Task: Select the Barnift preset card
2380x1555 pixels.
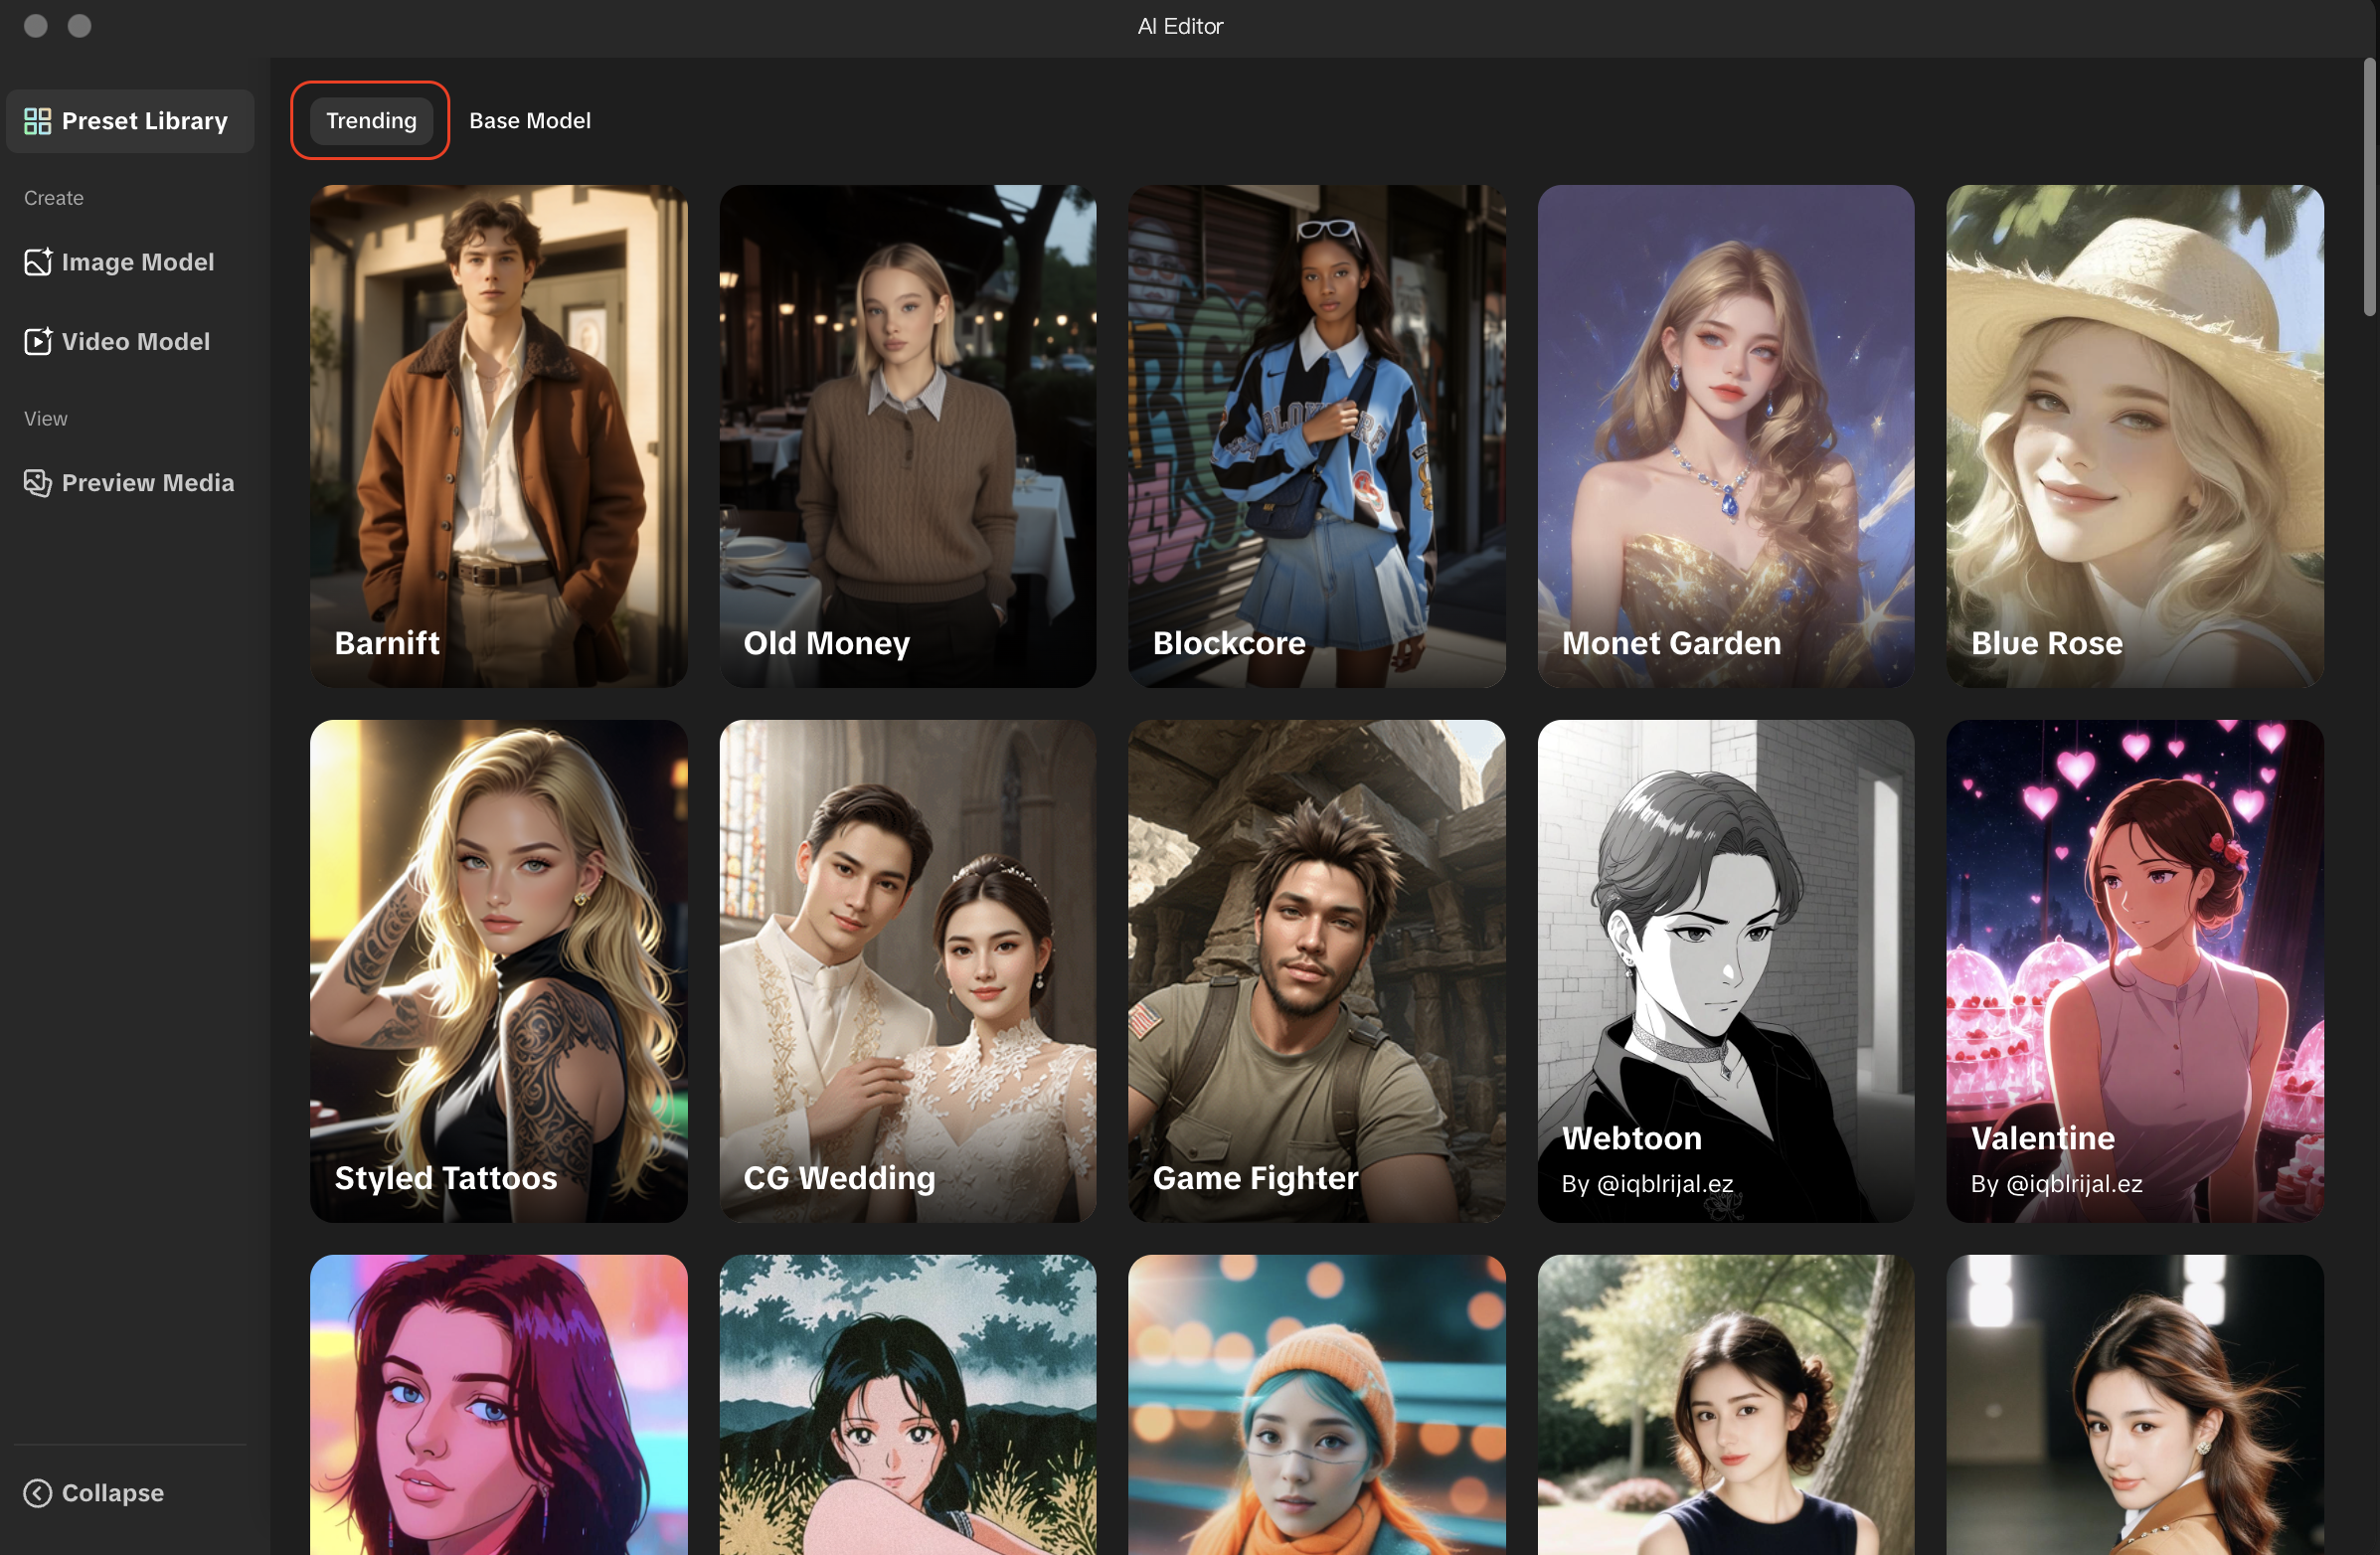Action: click(499, 436)
